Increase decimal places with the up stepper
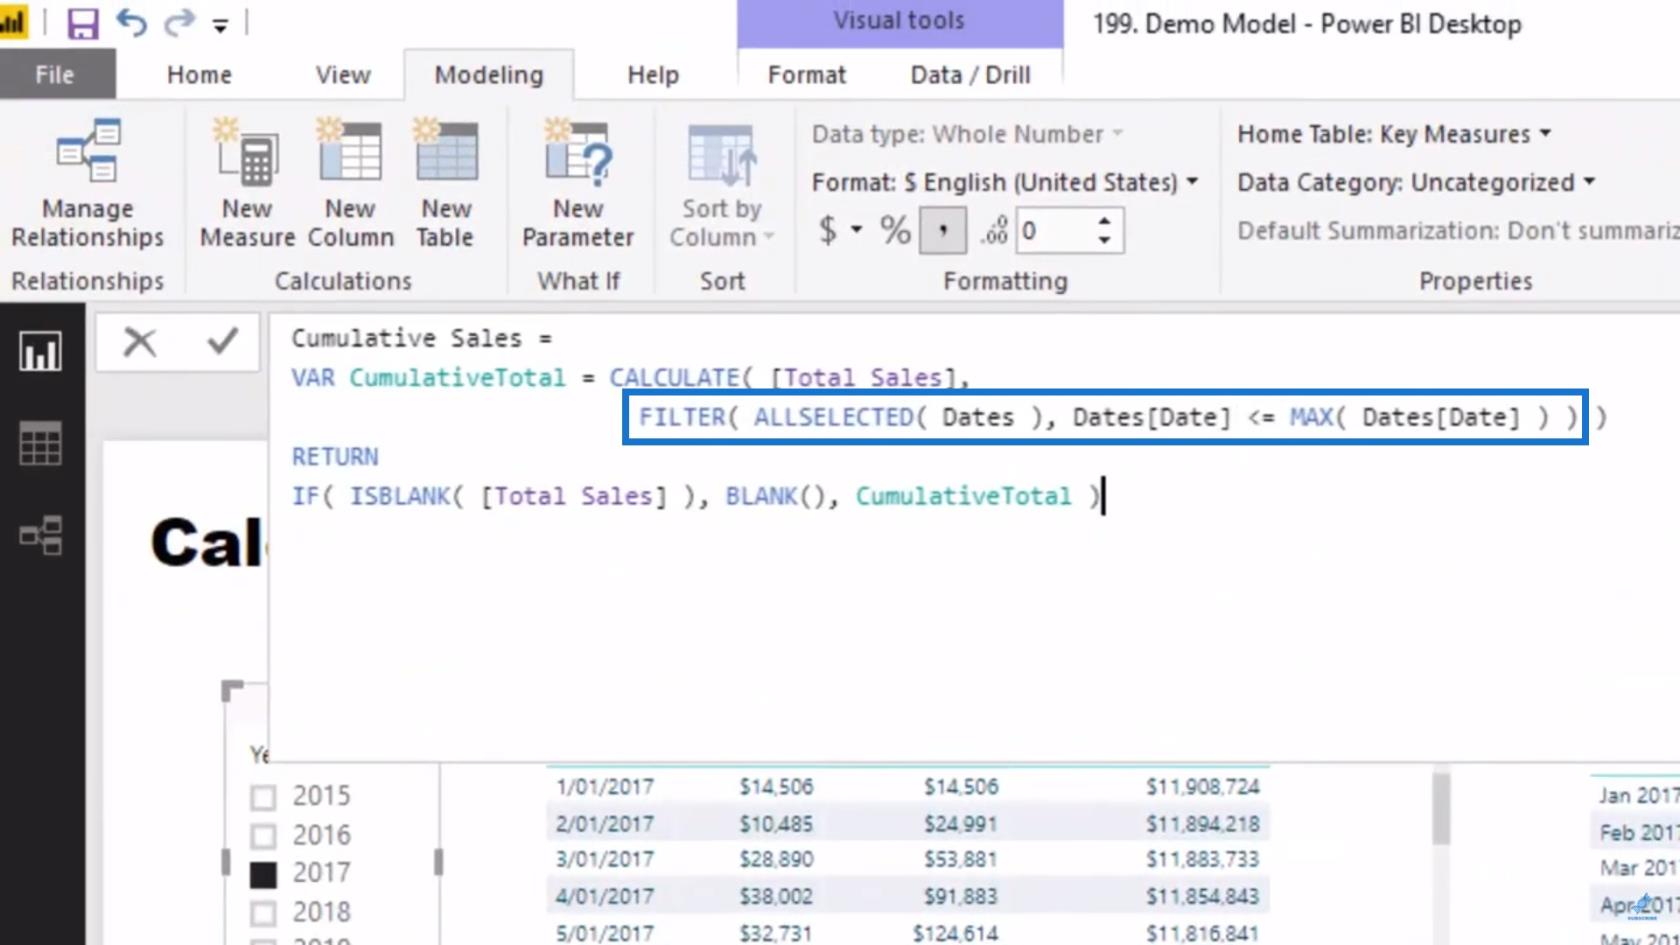Screen dimensions: 1680x945 pyautogui.click(x=1104, y=221)
